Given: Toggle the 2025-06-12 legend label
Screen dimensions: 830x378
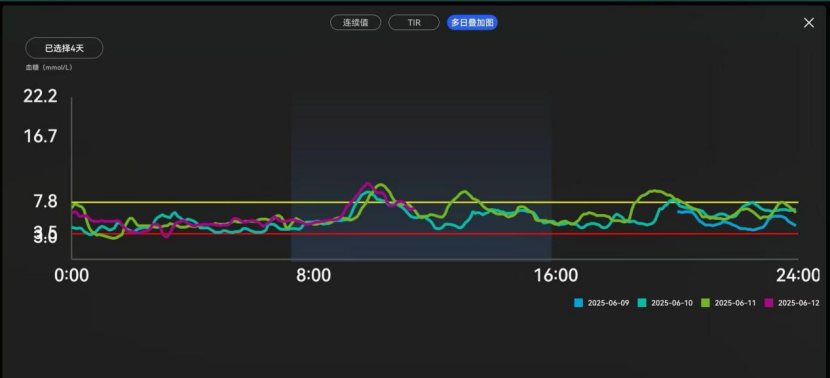Looking at the screenshot, I should (799, 303).
